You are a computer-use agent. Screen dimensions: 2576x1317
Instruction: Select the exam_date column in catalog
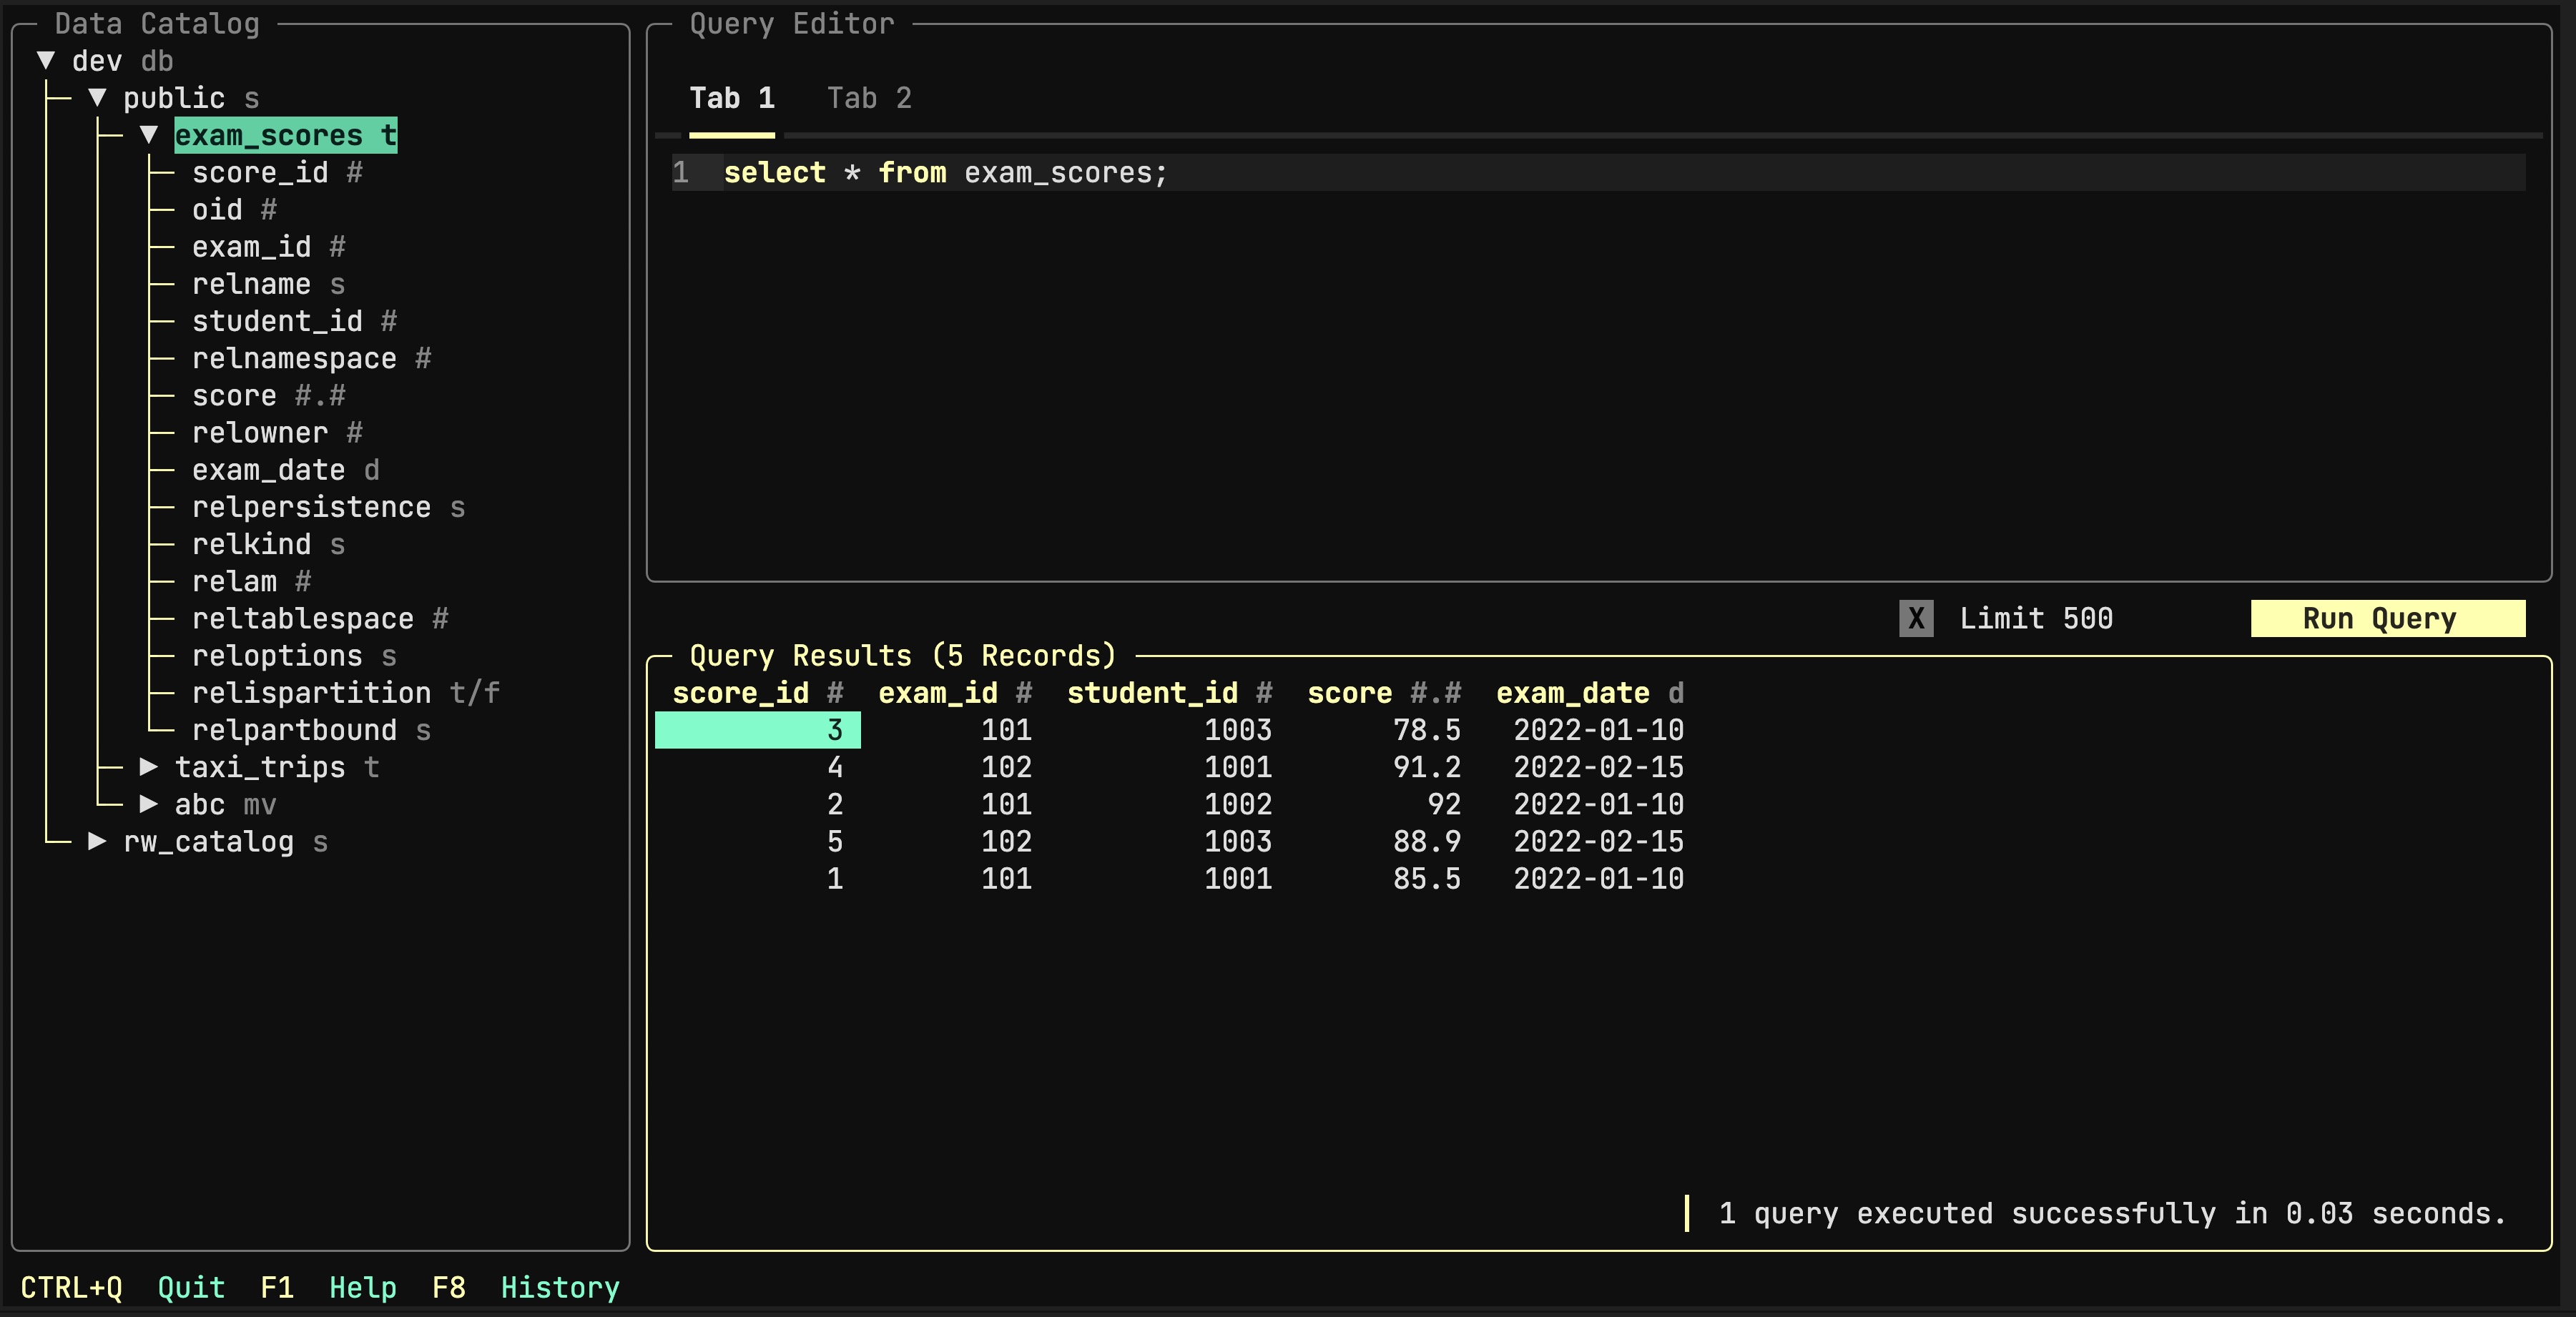tap(268, 470)
